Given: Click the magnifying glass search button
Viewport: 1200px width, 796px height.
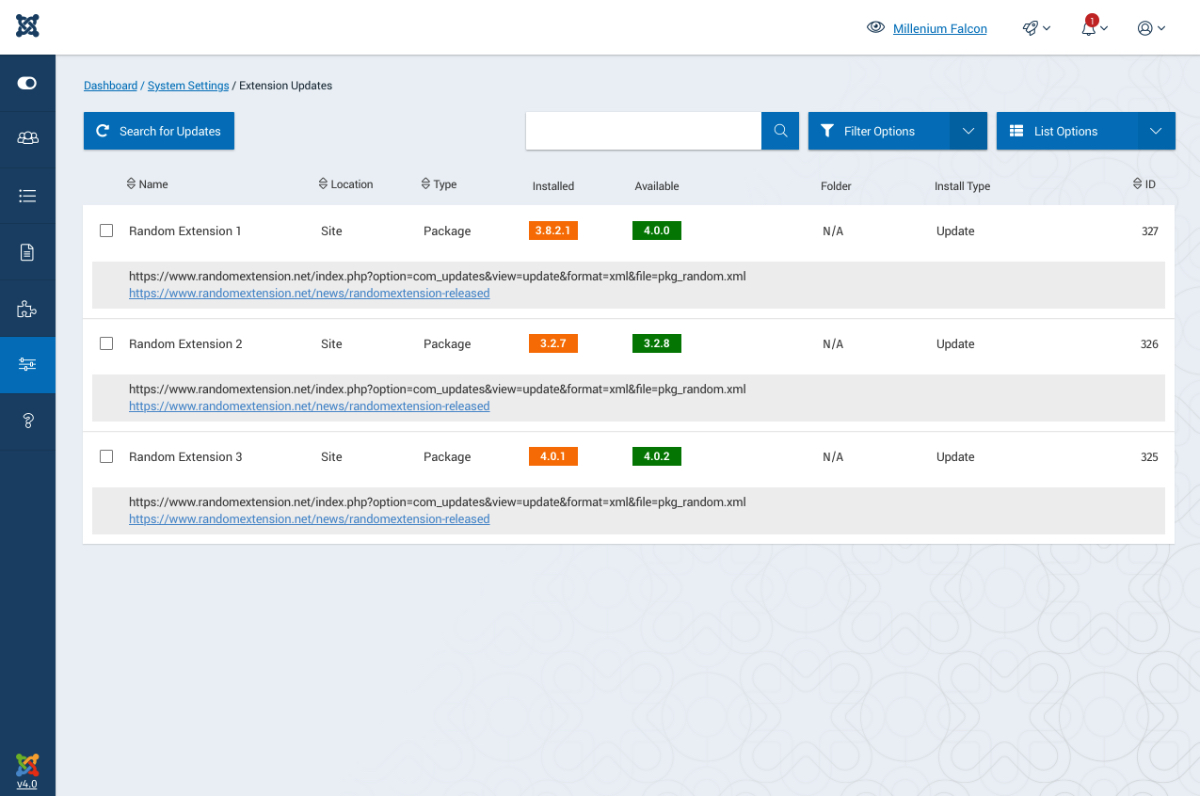Looking at the screenshot, I should coord(780,131).
